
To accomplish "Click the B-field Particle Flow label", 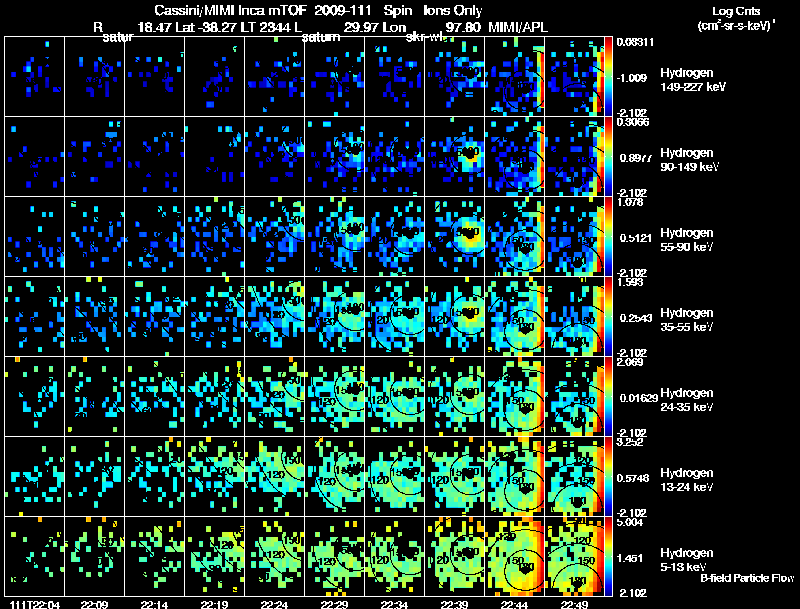I will tap(747, 578).
